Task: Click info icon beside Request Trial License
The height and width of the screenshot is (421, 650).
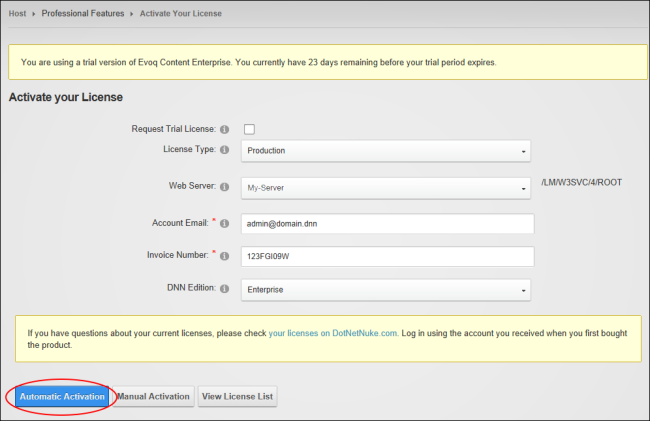Action: 224,129
